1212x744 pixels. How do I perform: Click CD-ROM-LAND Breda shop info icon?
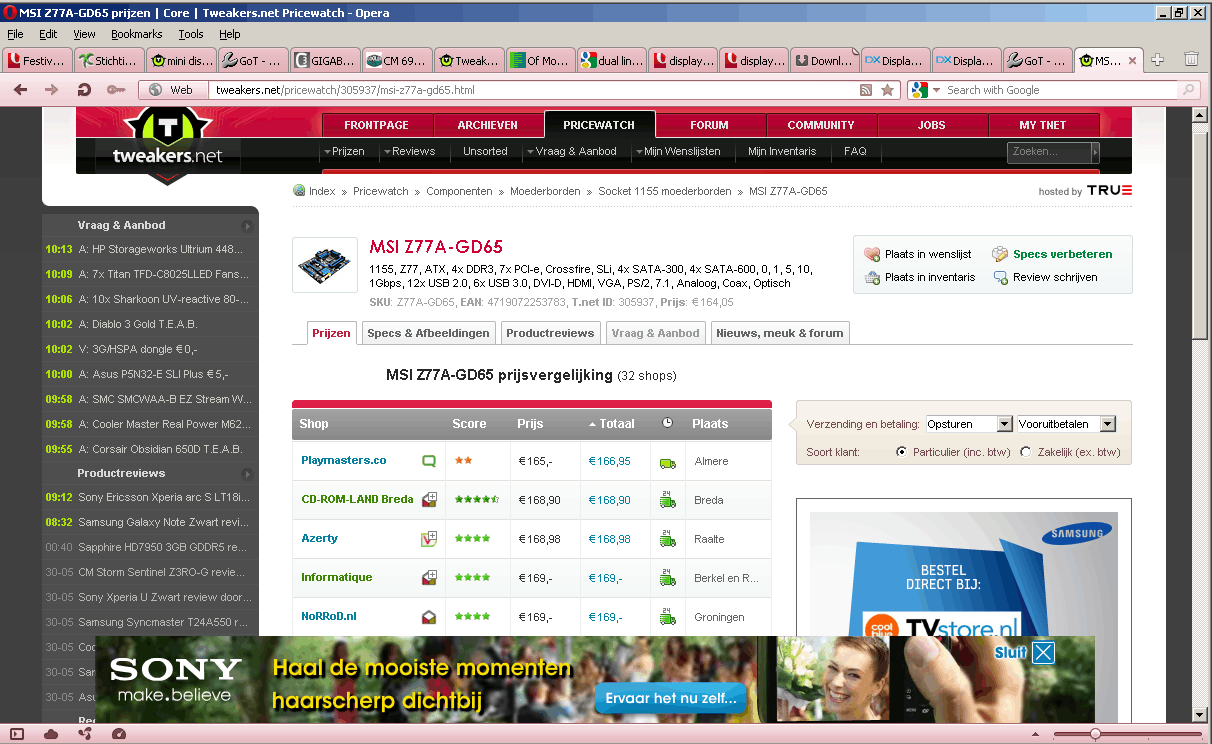(429, 499)
